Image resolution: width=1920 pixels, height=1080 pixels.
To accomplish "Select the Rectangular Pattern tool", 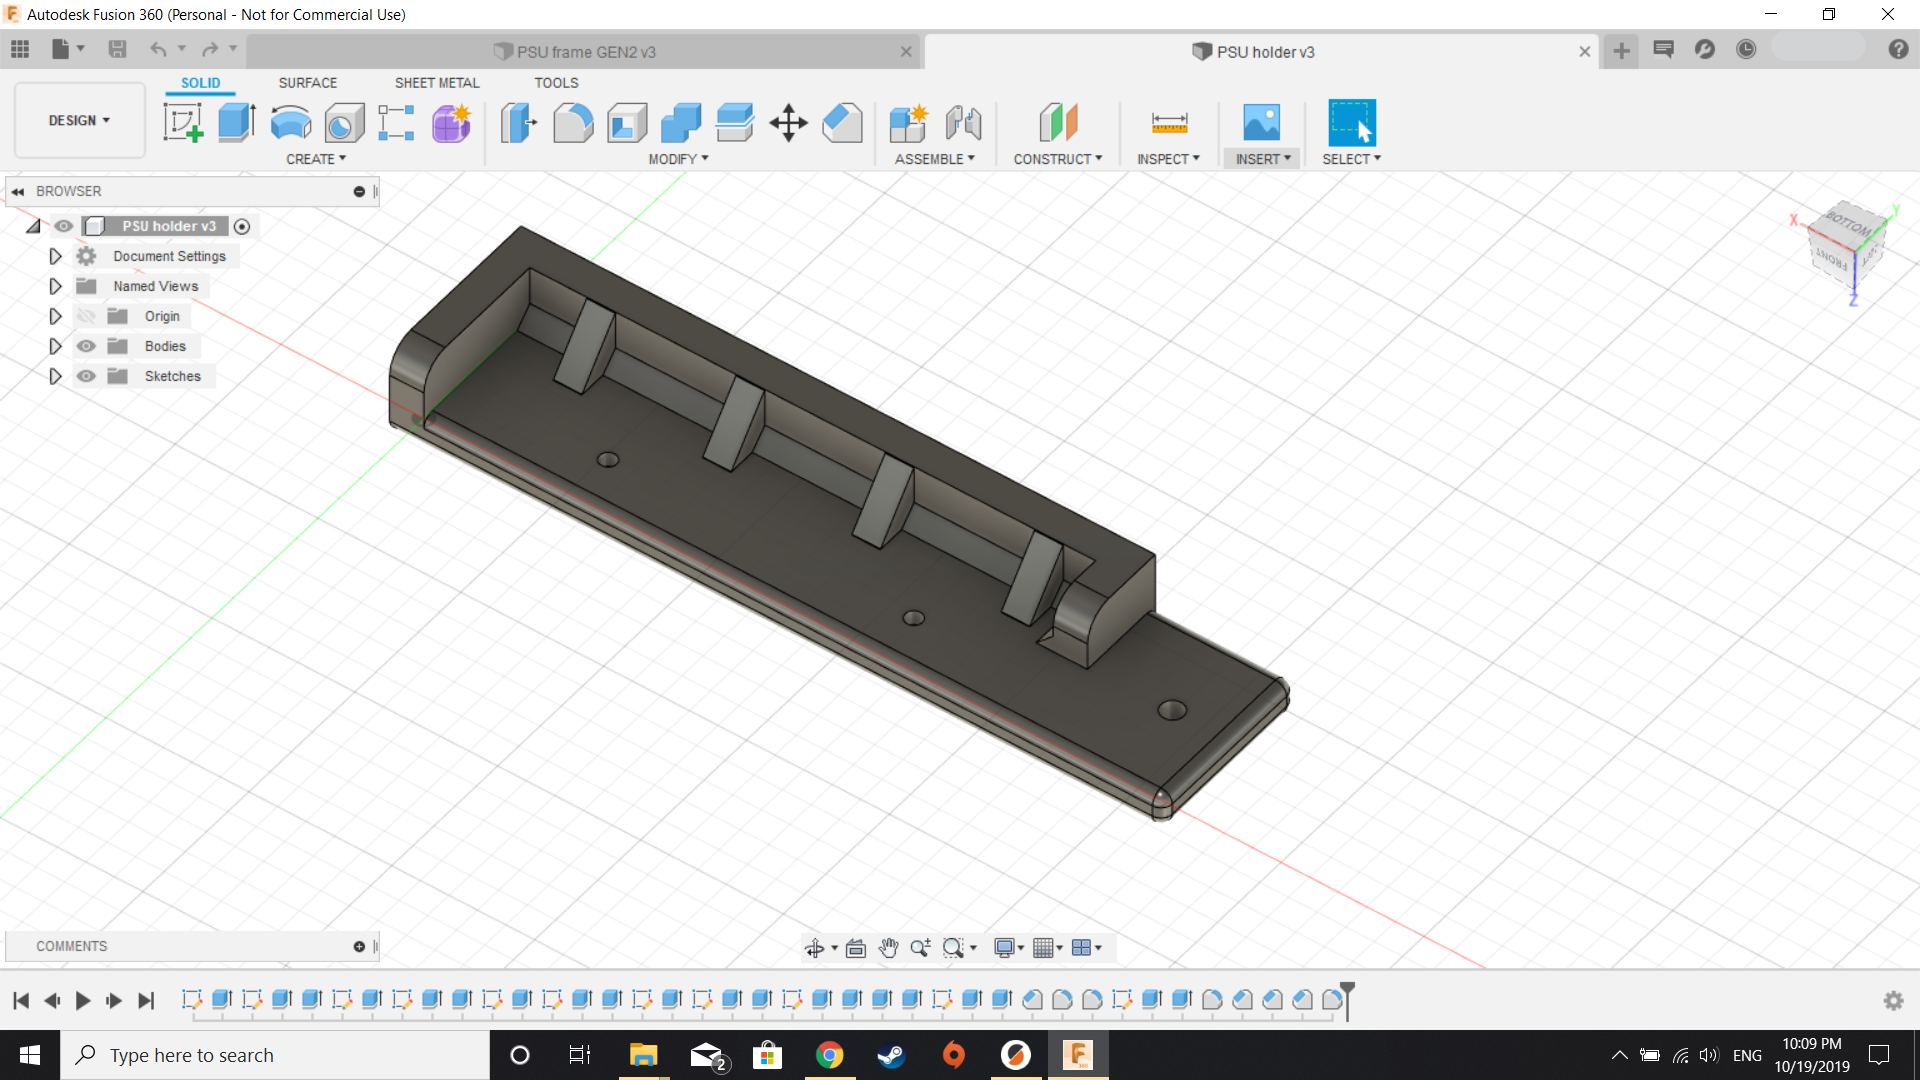I will pyautogui.click(x=397, y=123).
